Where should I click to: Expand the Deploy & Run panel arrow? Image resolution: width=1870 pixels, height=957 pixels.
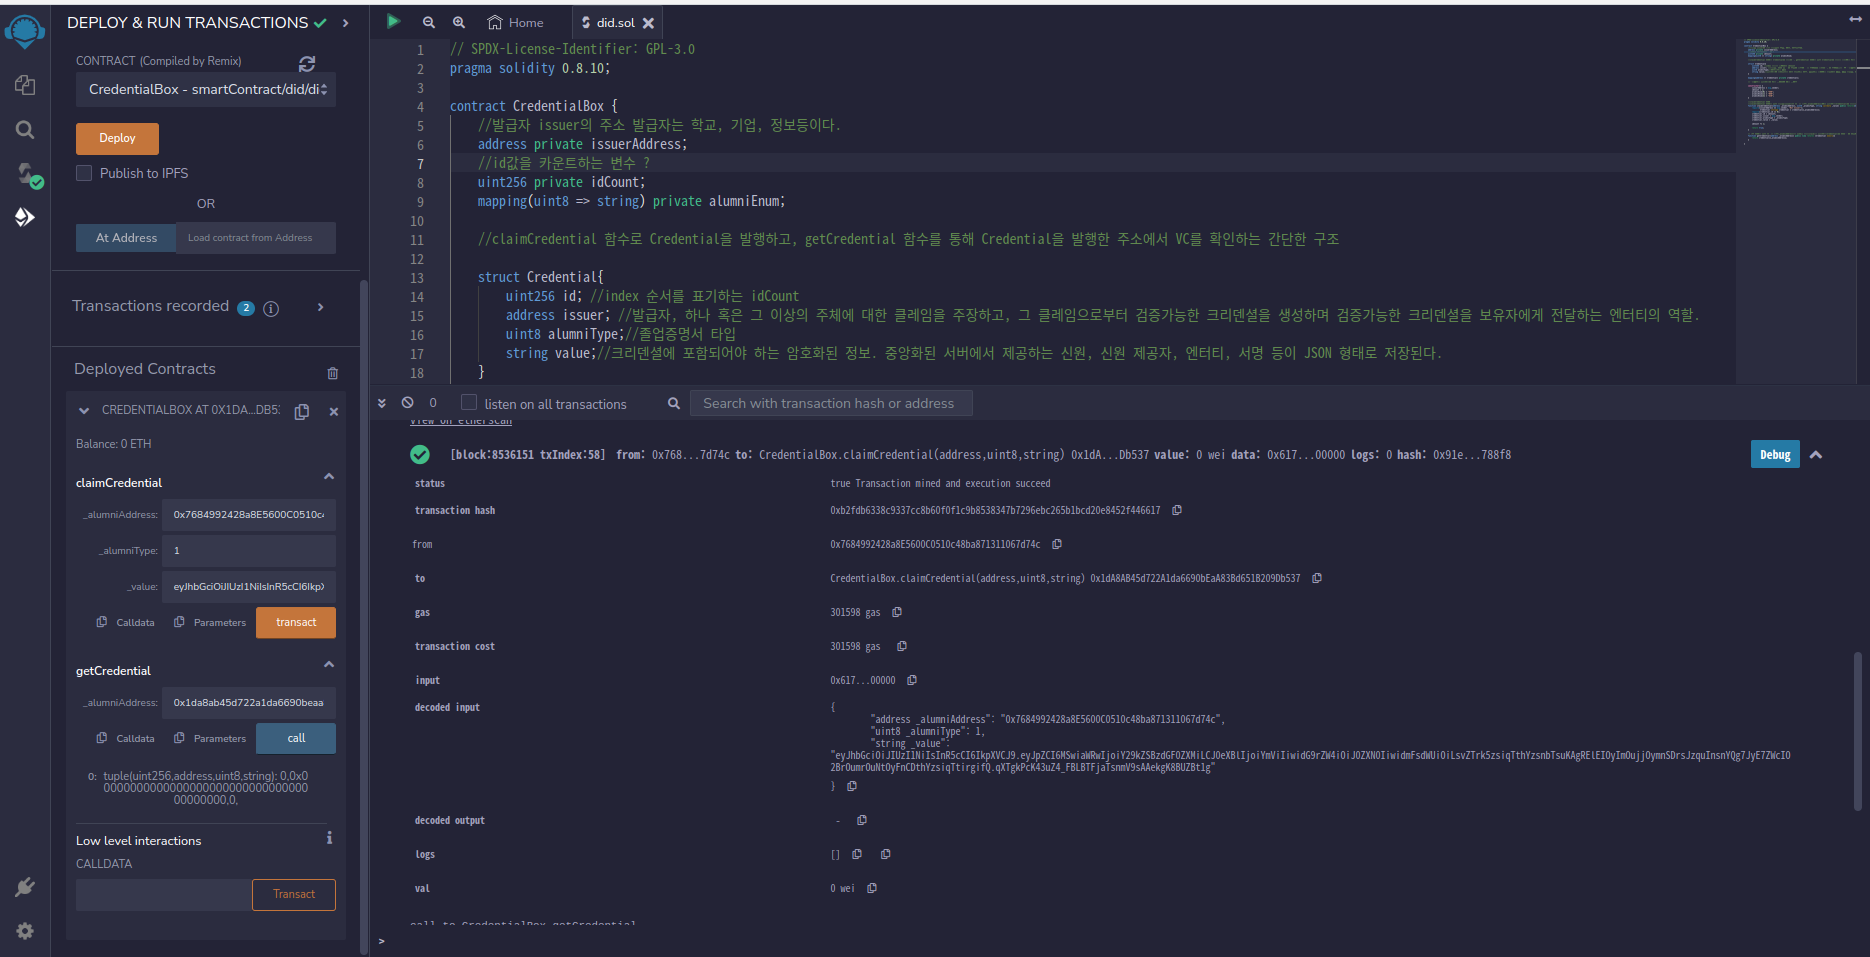tap(346, 22)
